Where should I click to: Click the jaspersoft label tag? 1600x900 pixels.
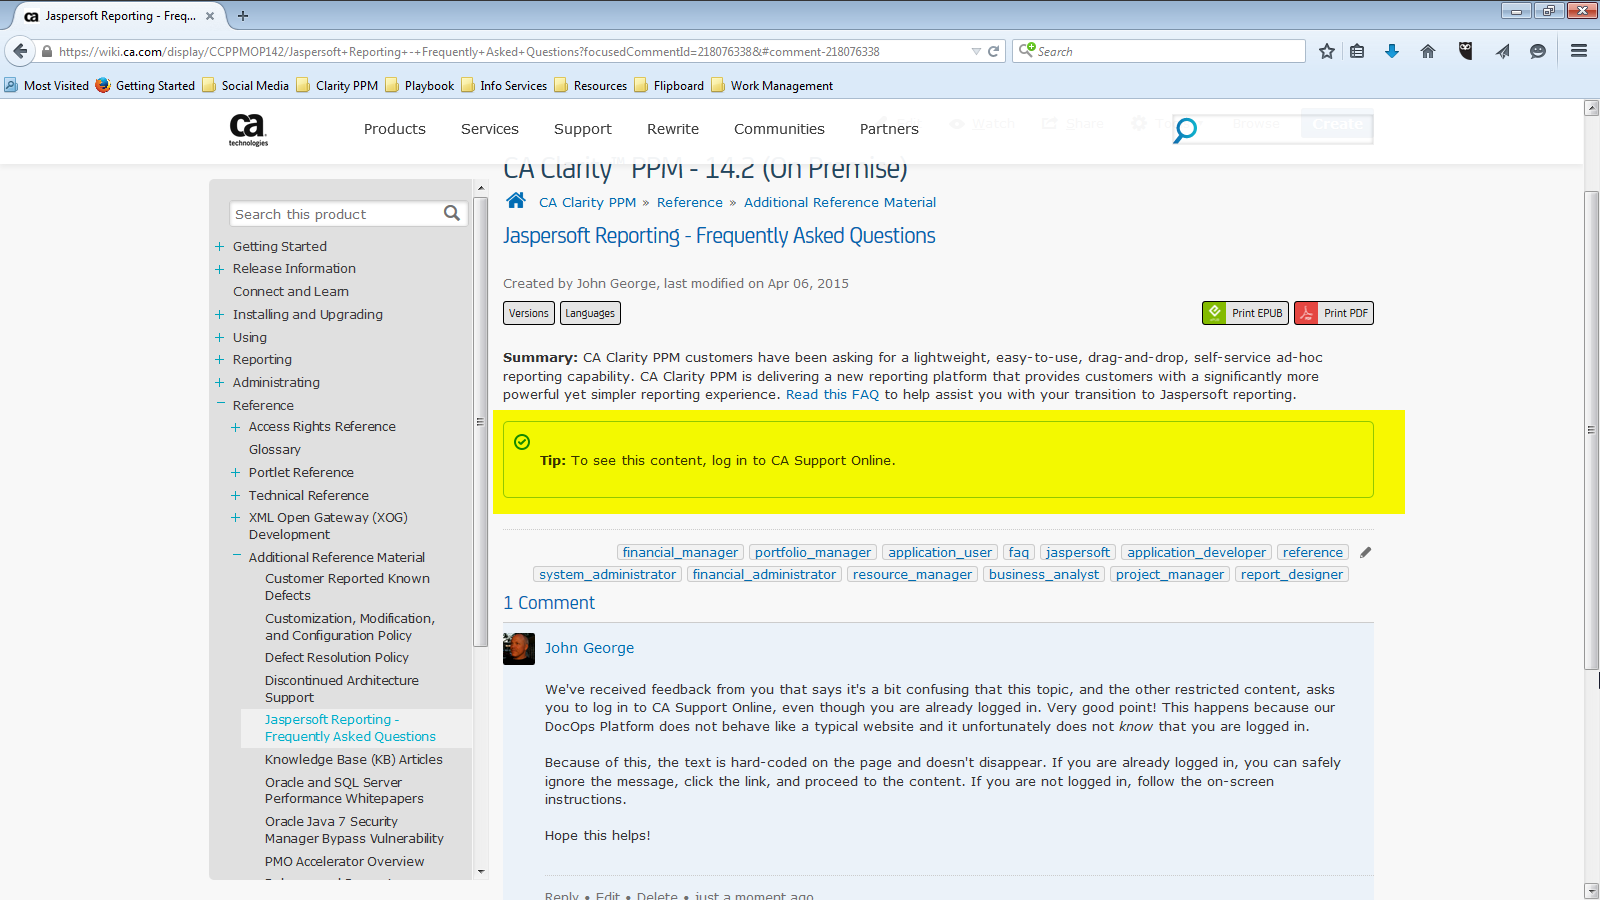tap(1077, 552)
